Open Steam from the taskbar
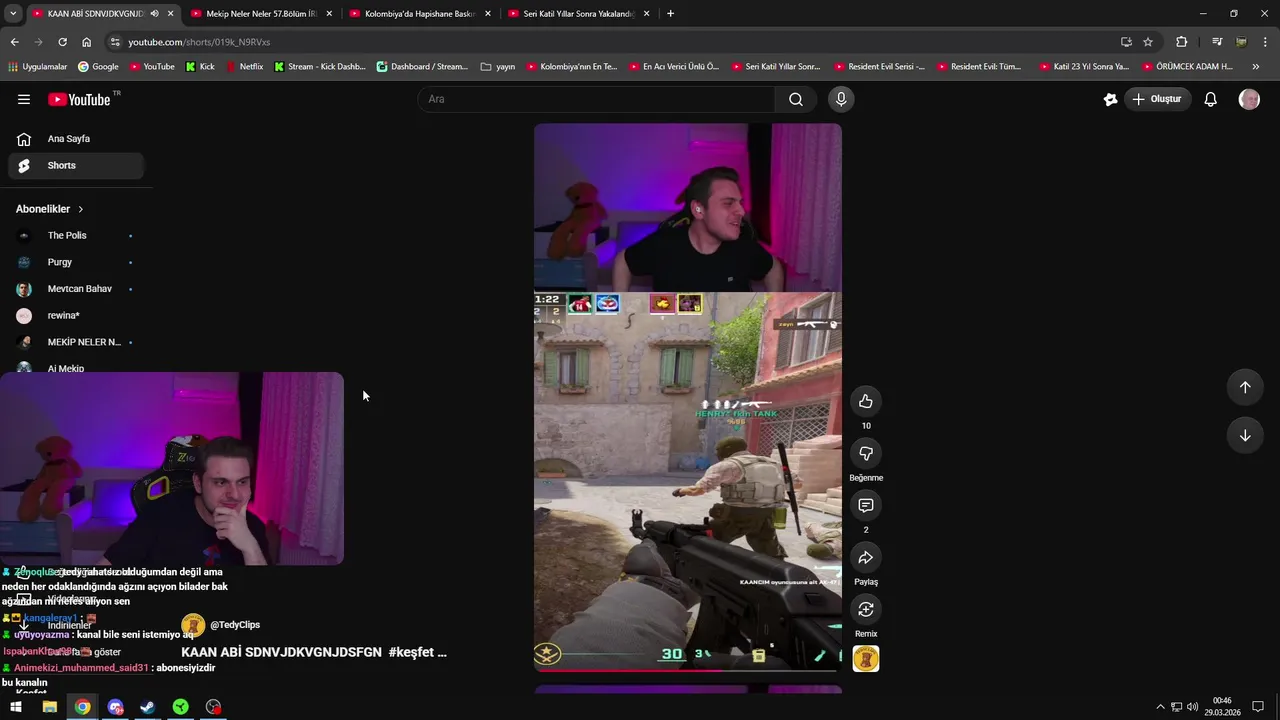1280x720 pixels. [x=147, y=707]
